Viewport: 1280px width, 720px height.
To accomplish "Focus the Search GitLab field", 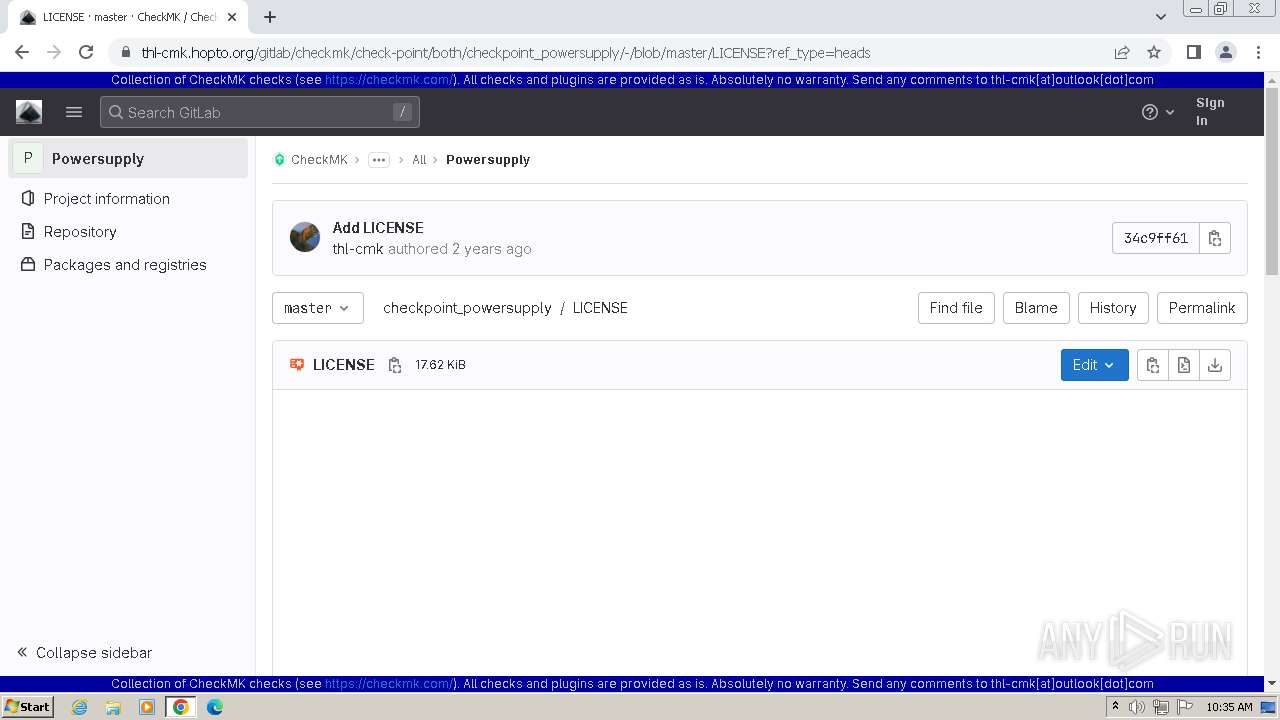I will (260, 112).
